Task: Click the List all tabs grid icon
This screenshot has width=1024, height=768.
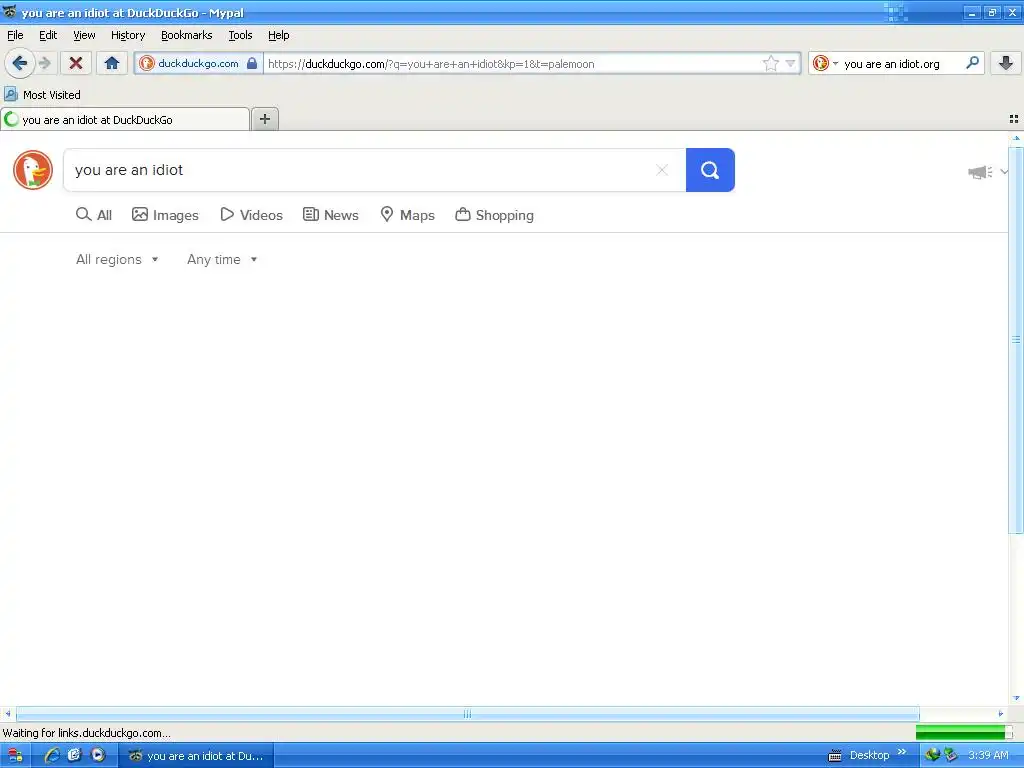Action: point(1014,119)
